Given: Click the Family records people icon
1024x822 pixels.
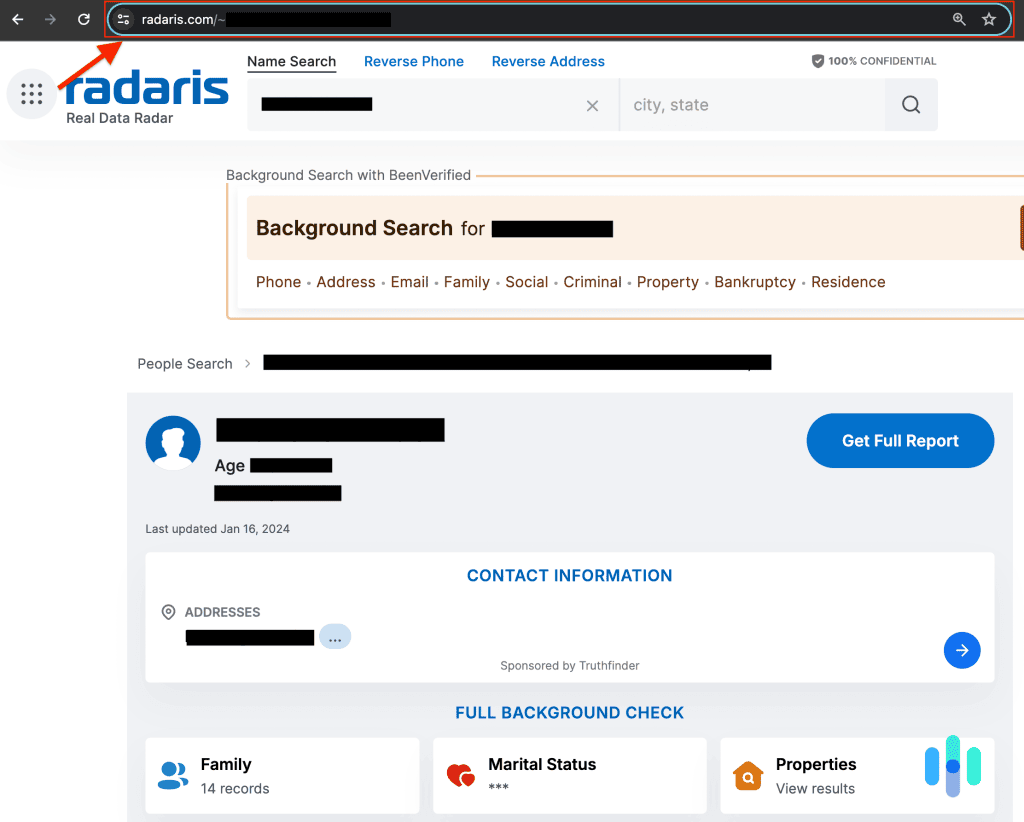Looking at the screenshot, I should (172, 775).
